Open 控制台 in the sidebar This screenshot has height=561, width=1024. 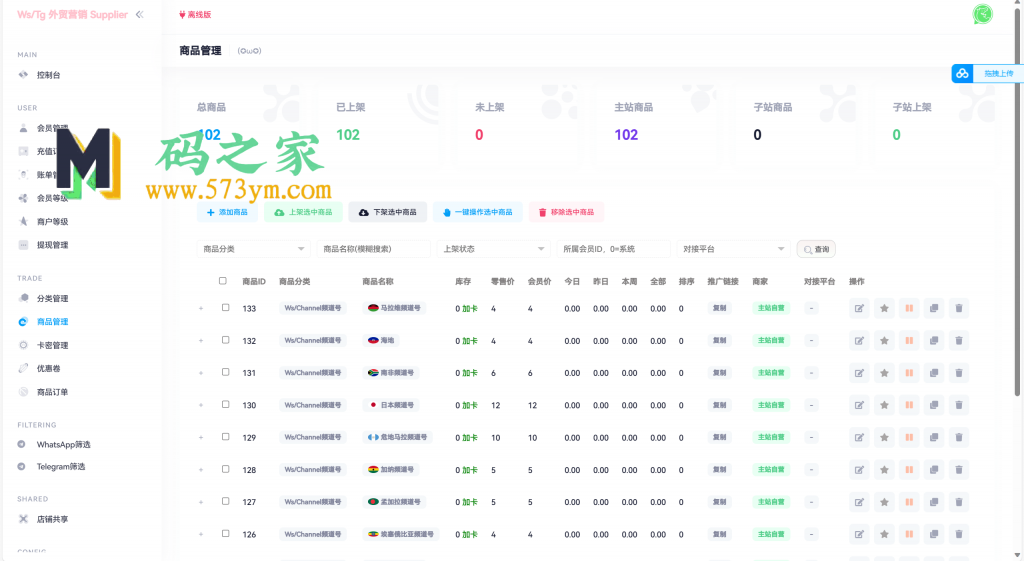pyautogui.click(x=48, y=75)
